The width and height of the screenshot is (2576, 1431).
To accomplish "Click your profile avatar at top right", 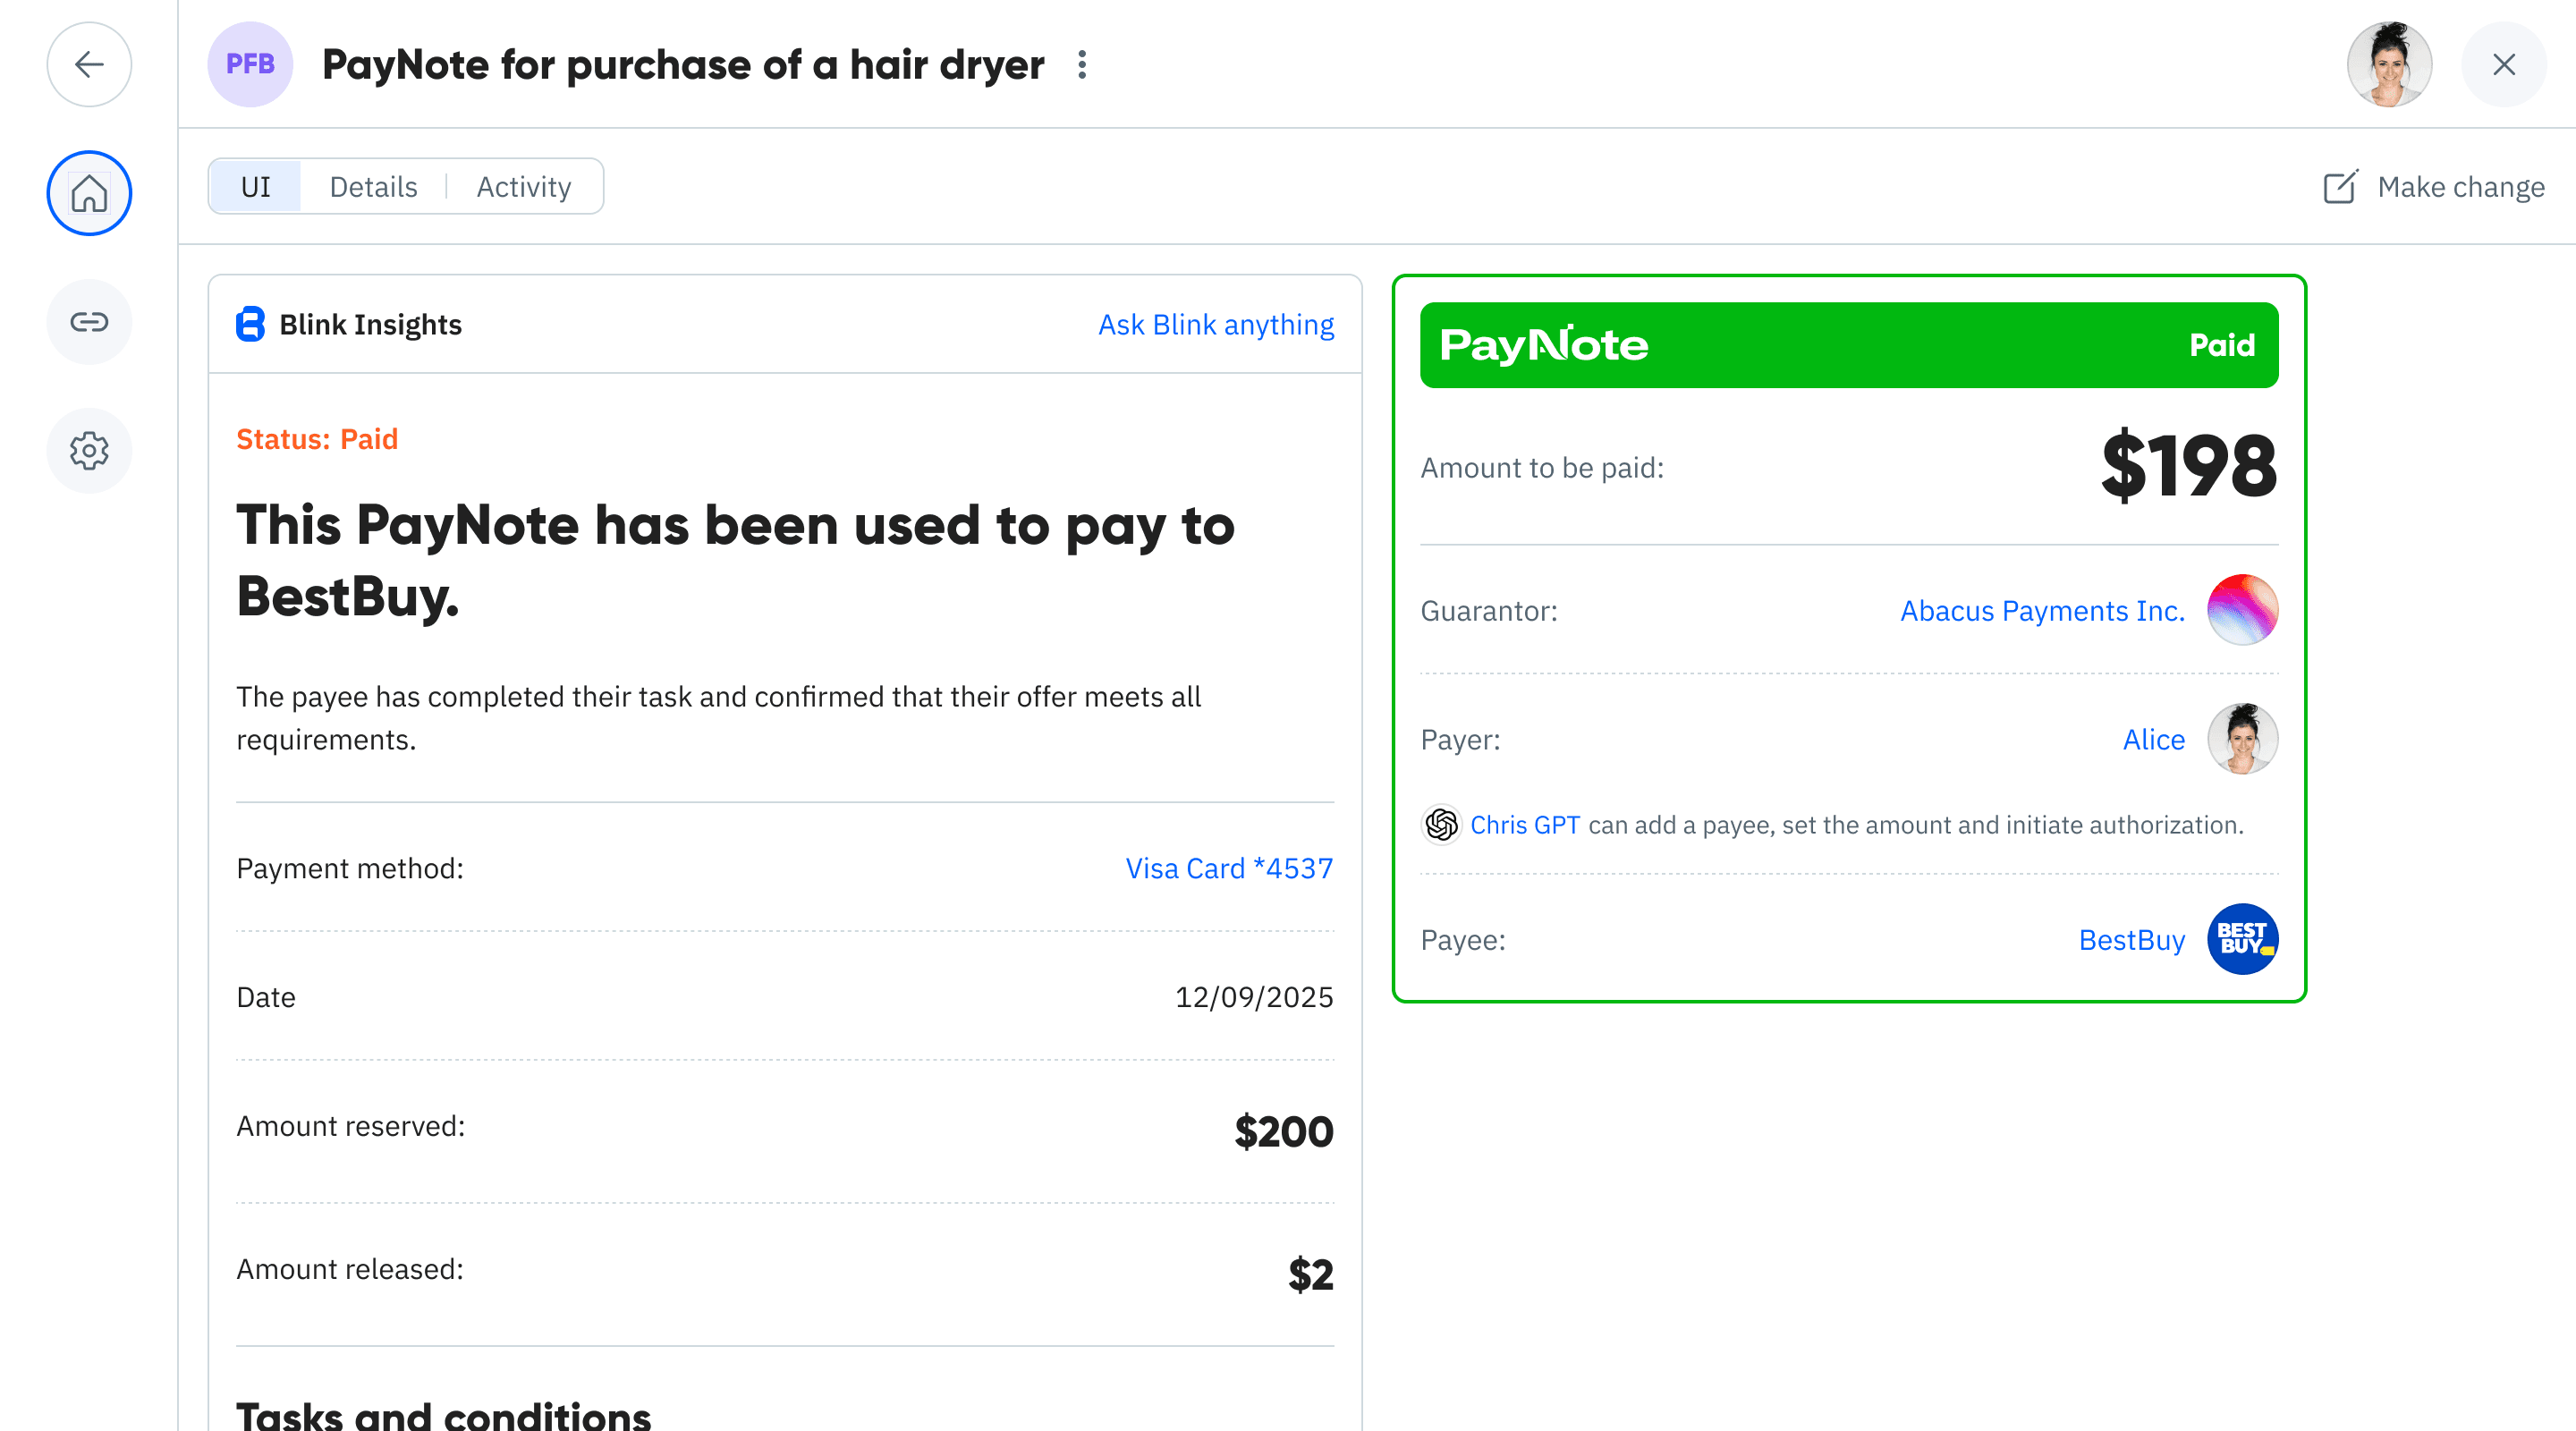I will (2389, 64).
